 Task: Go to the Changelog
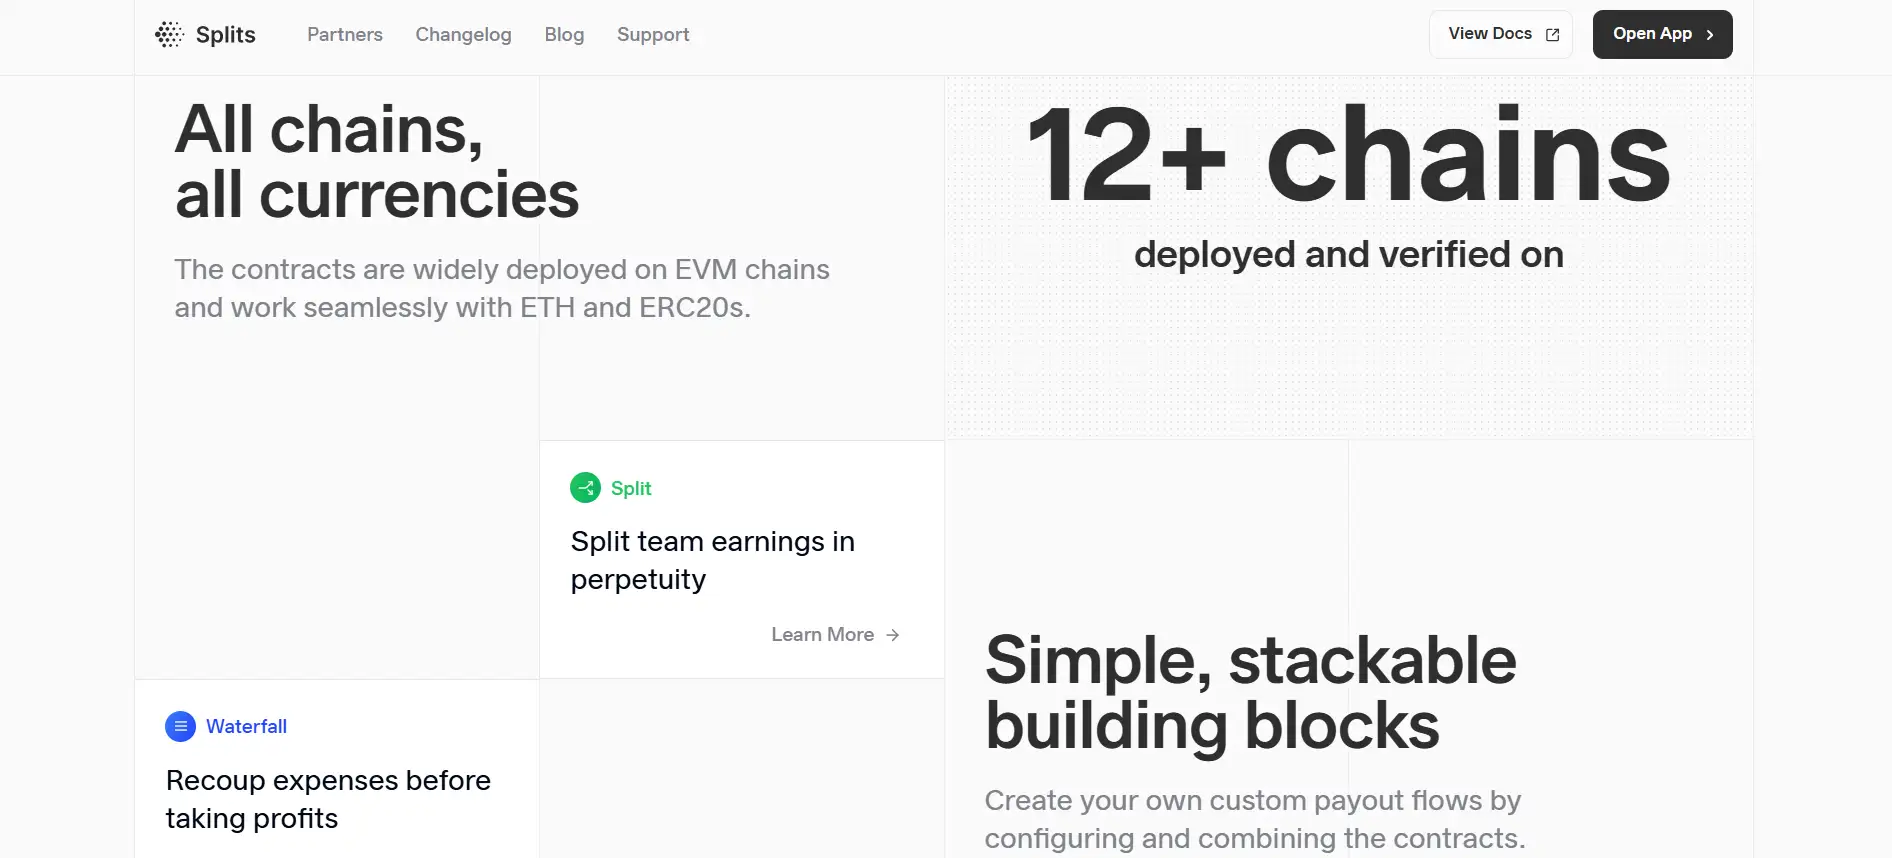pos(463,35)
